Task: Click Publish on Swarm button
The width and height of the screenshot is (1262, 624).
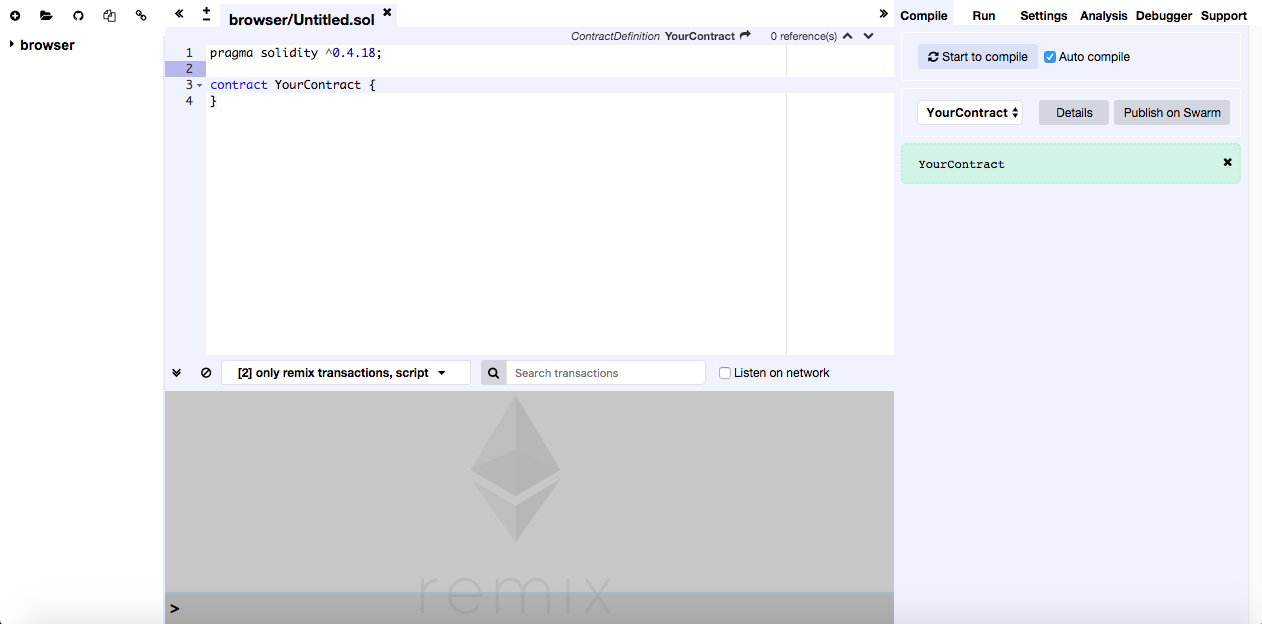Action: click(1172, 112)
